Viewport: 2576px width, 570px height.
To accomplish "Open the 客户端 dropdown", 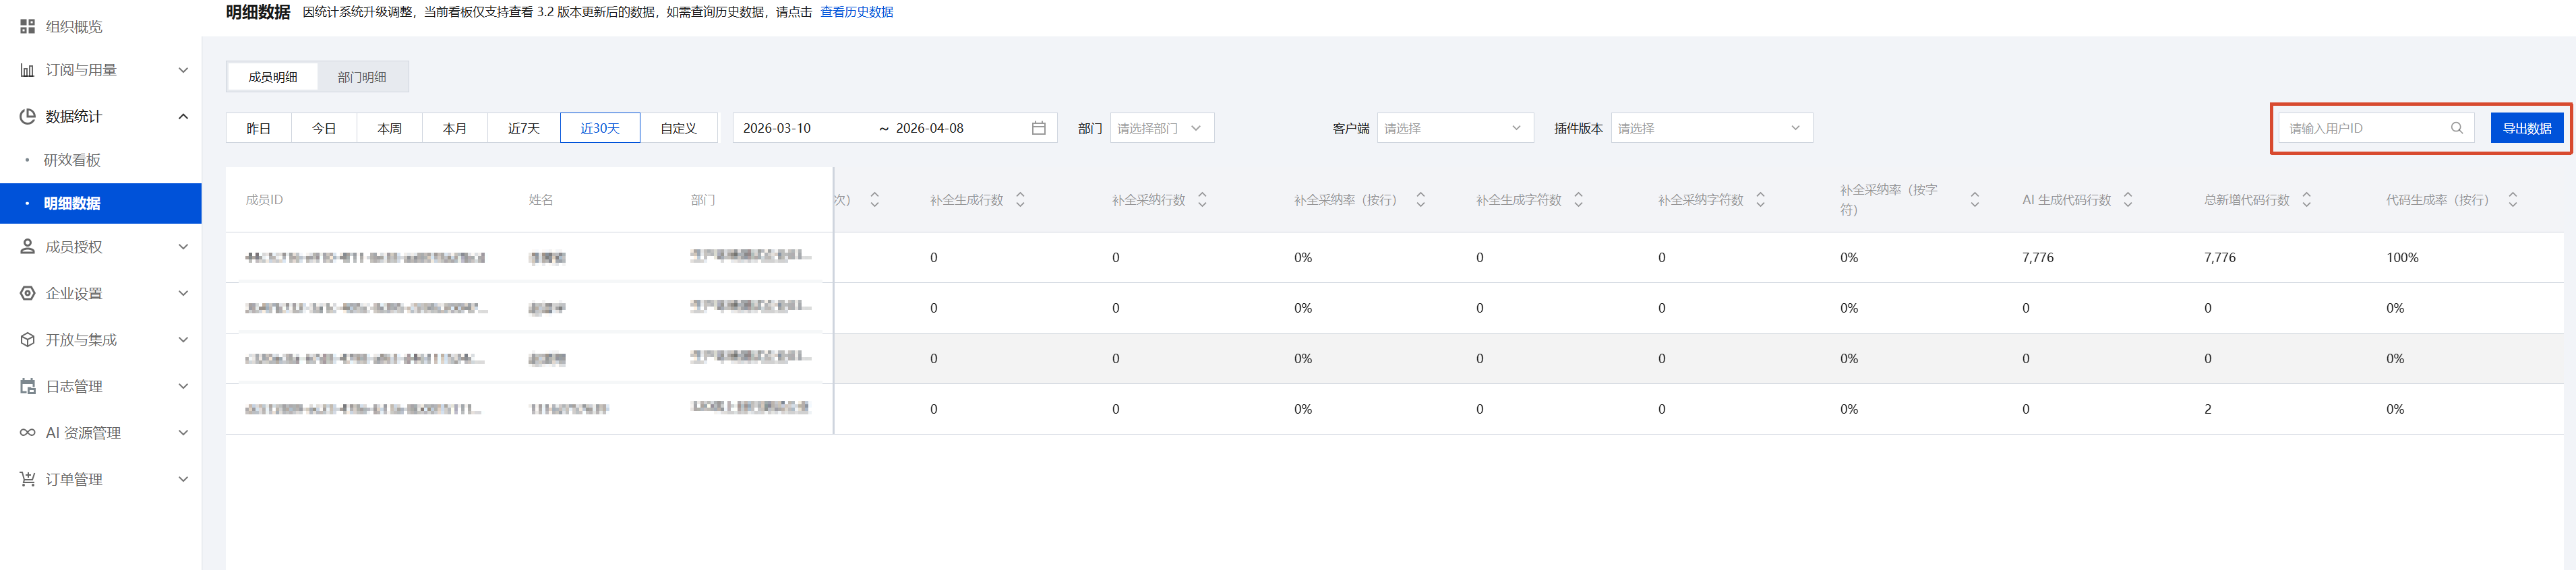I will (x=1454, y=128).
